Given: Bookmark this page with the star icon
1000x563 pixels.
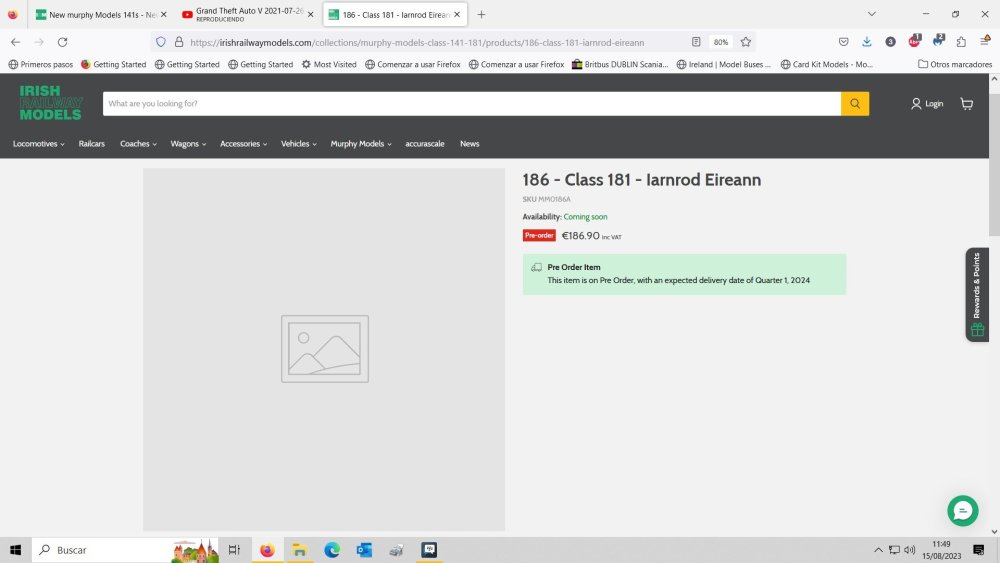Looking at the screenshot, I should click(x=746, y=42).
